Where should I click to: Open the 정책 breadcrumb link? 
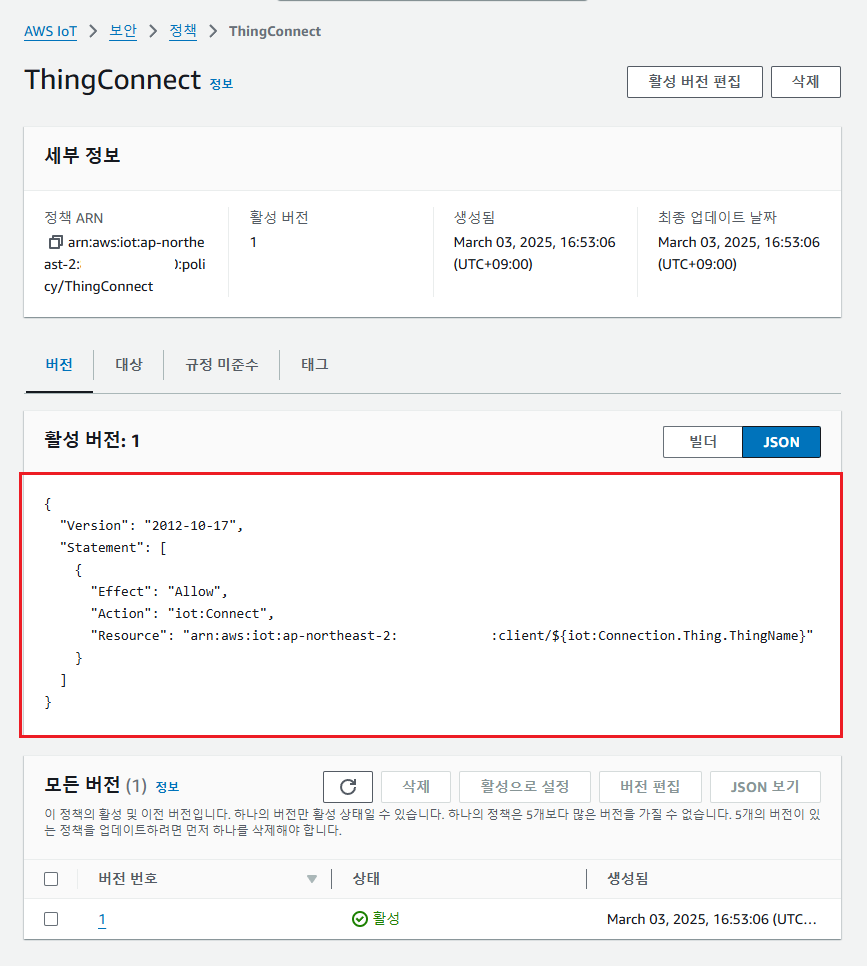tap(183, 31)
